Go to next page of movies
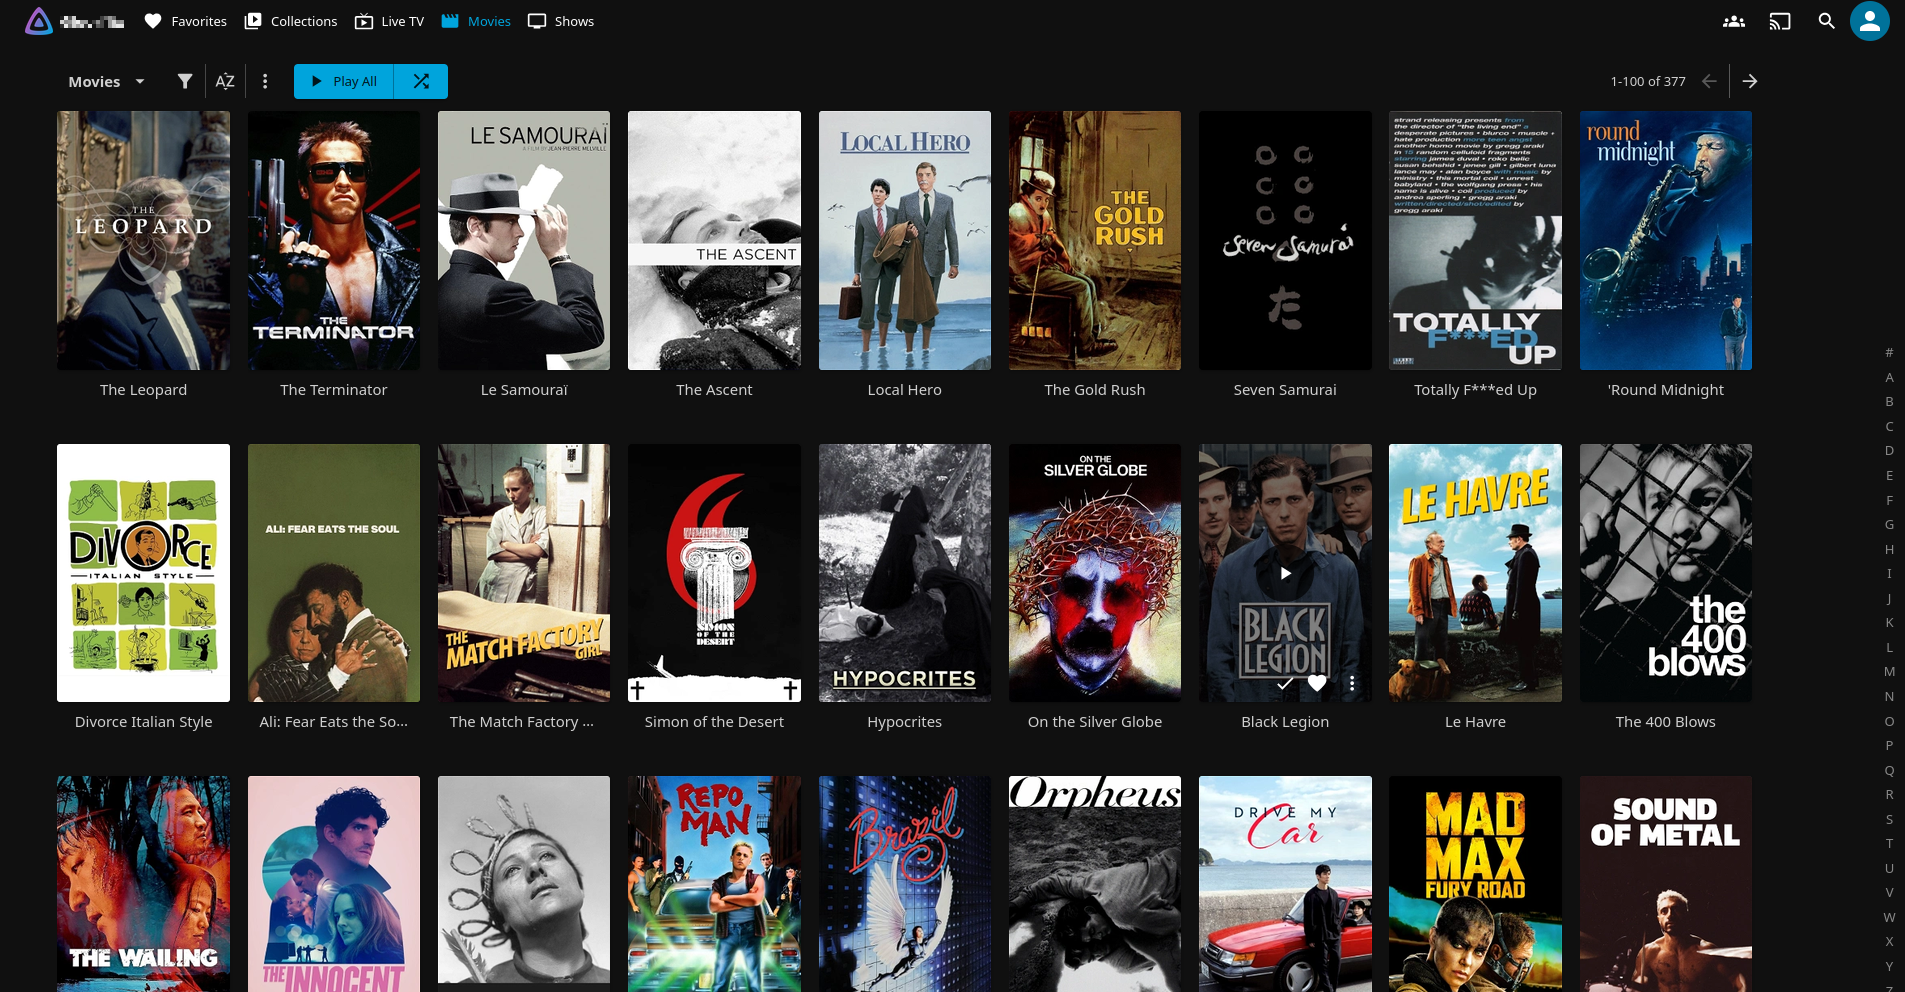The height and width of the screenshot is (992, 1905). (x=1749, y=81)
